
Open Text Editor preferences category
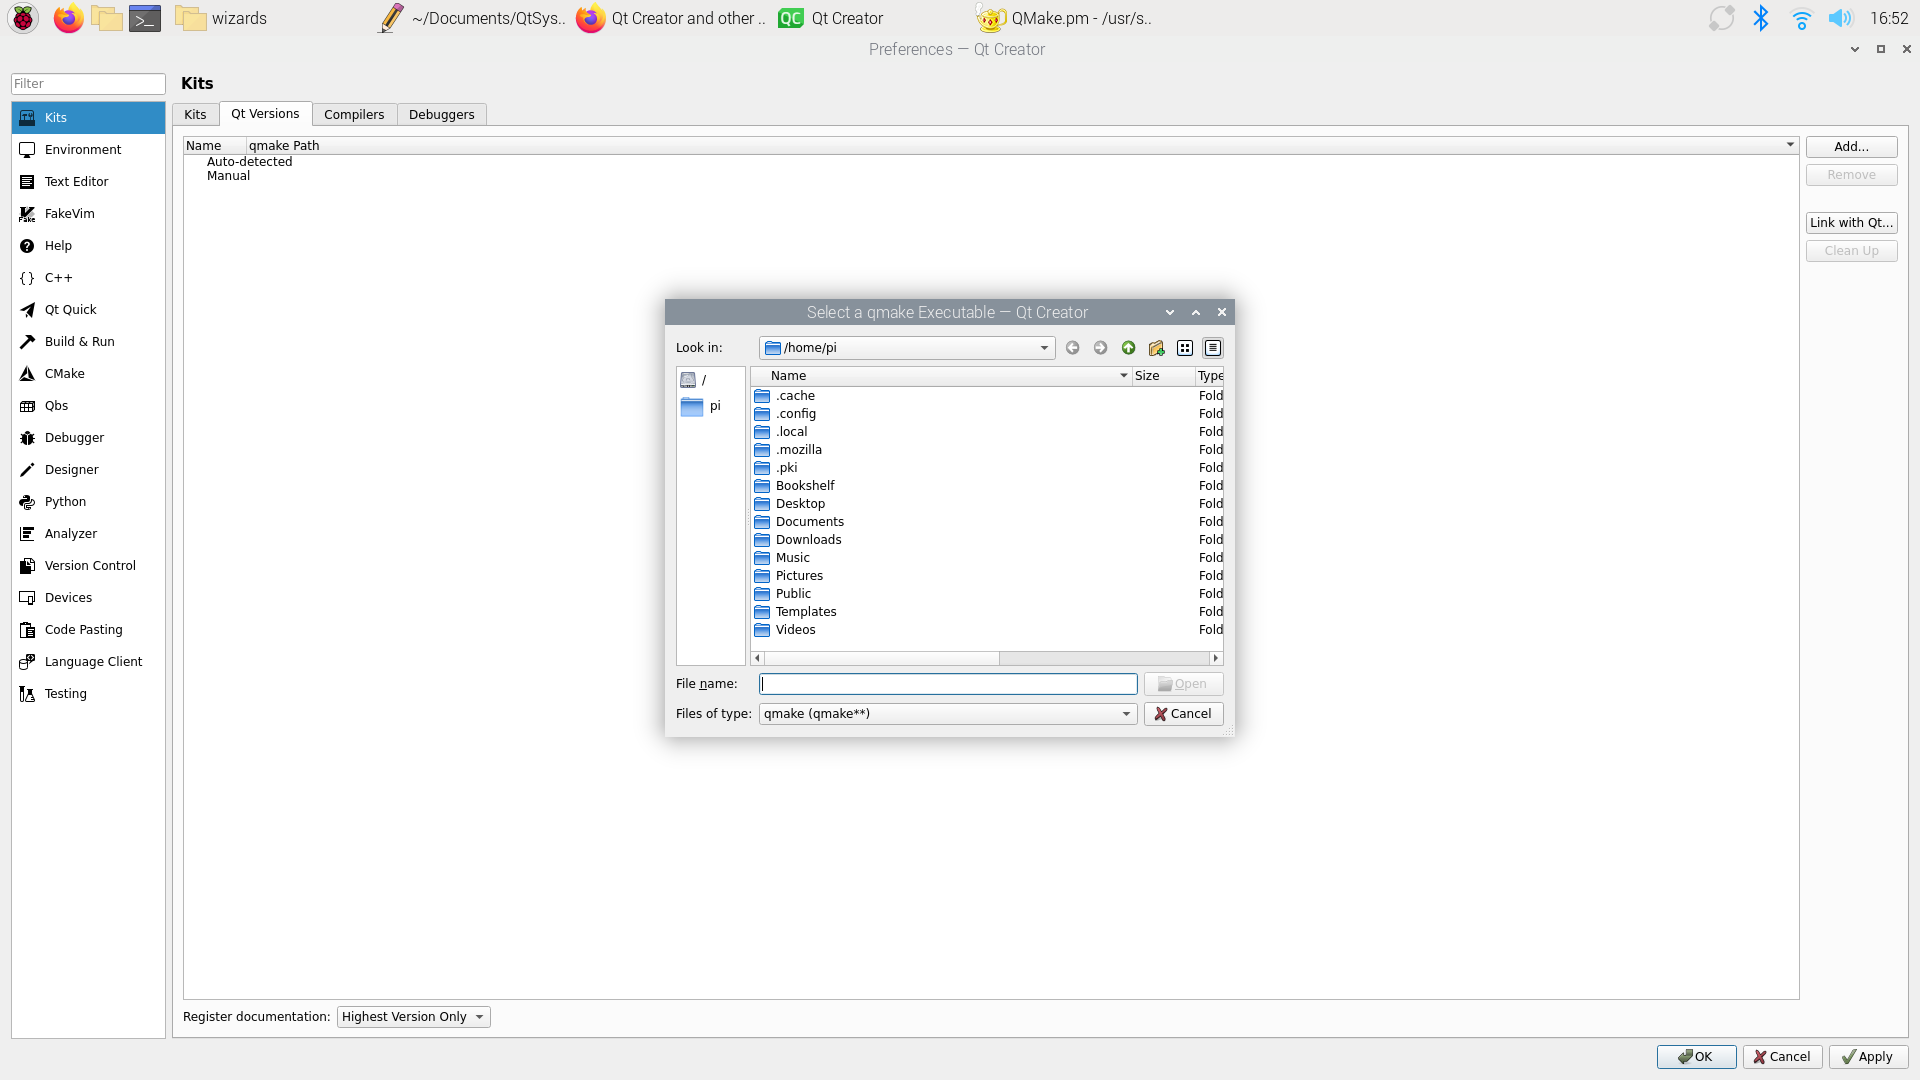pos(88,182)
